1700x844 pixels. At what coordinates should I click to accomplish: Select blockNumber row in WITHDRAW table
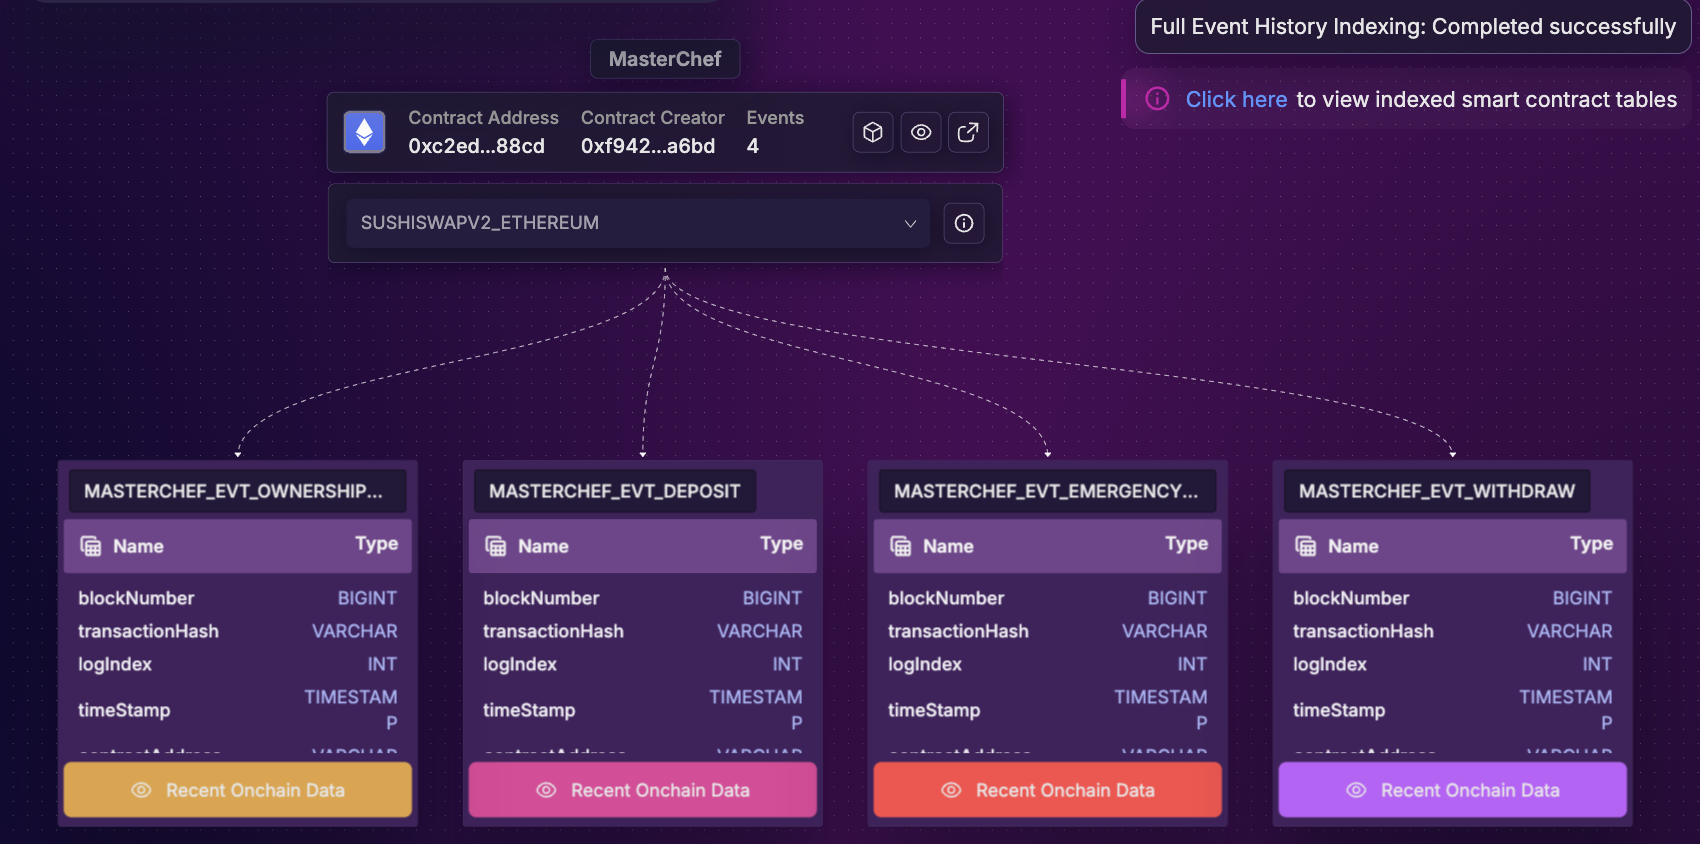pyautogui.click(x=1453, y=598)
